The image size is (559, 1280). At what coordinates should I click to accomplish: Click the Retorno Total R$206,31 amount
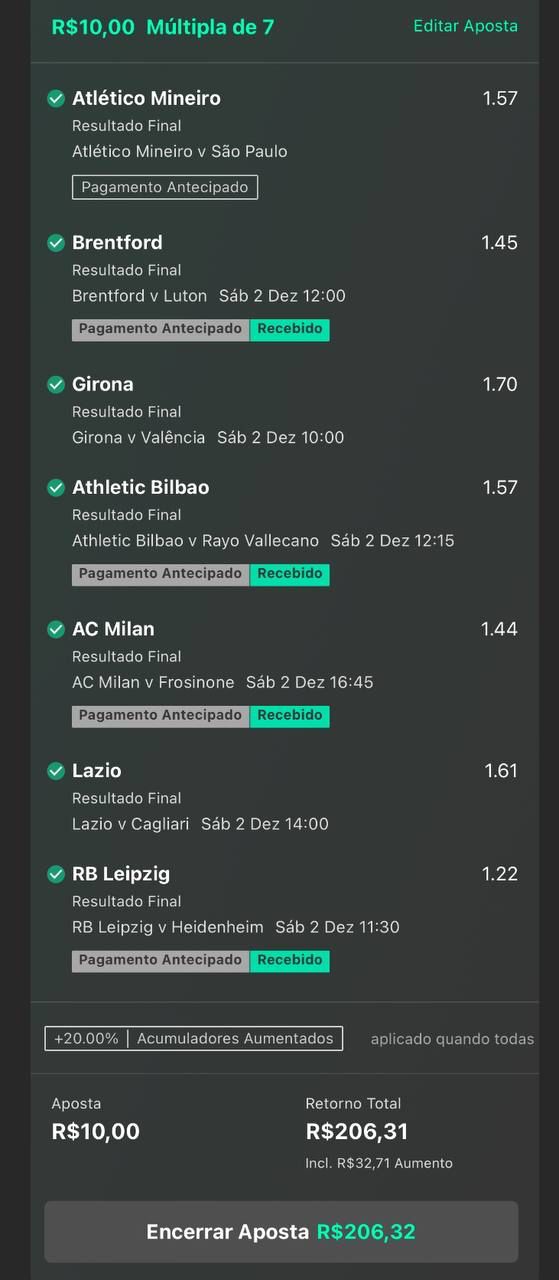357,1132
